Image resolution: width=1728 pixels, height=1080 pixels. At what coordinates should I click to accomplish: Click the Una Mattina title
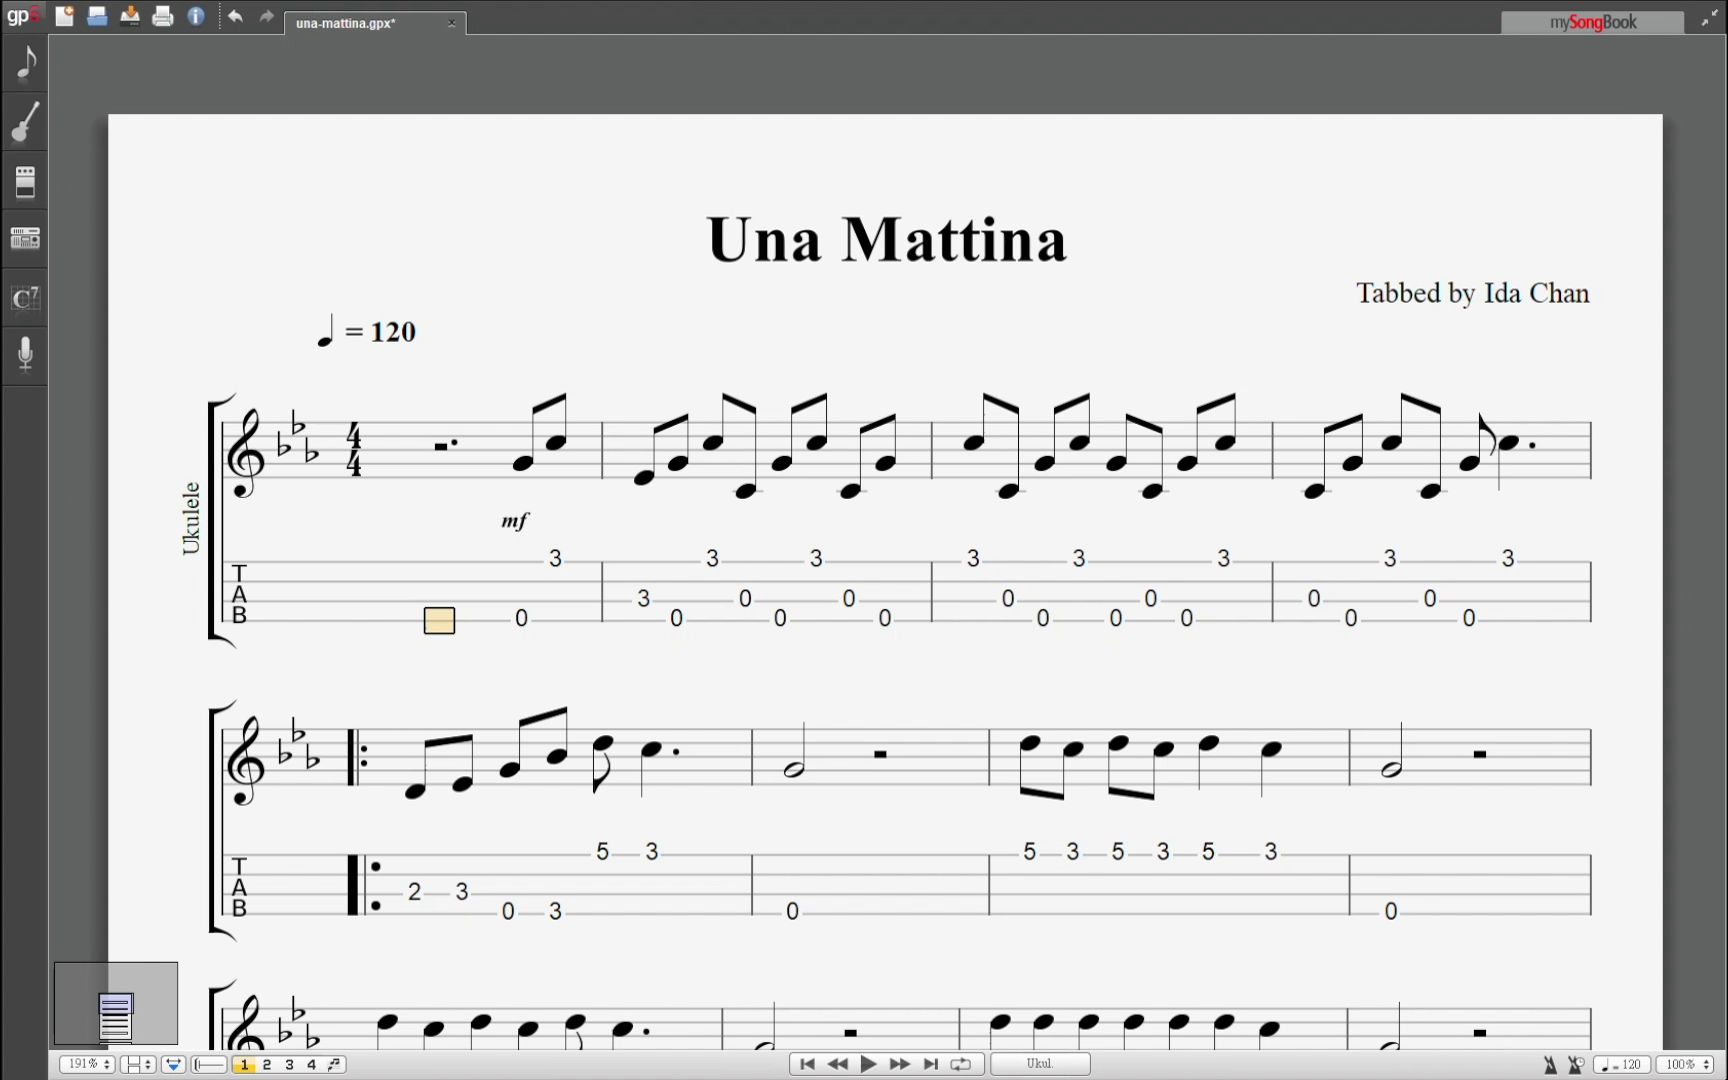[x=886, y=240]
